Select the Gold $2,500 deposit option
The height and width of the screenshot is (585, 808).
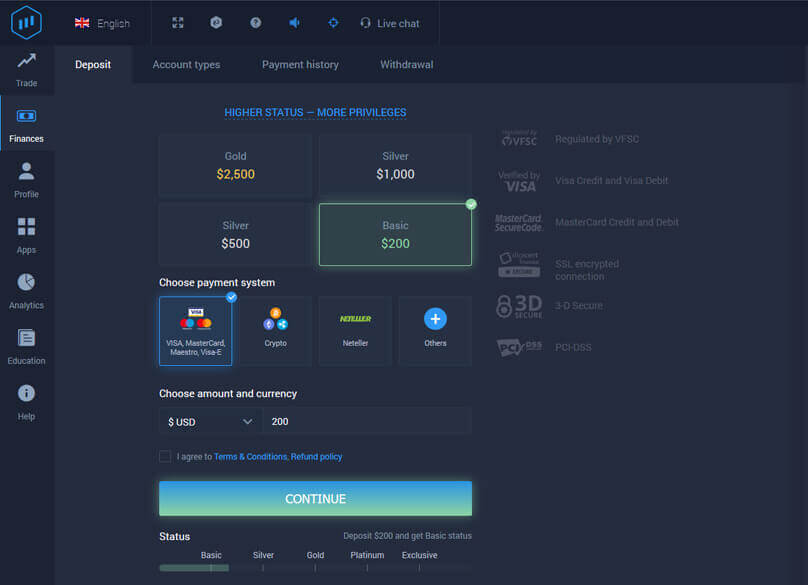coord(234,165)
